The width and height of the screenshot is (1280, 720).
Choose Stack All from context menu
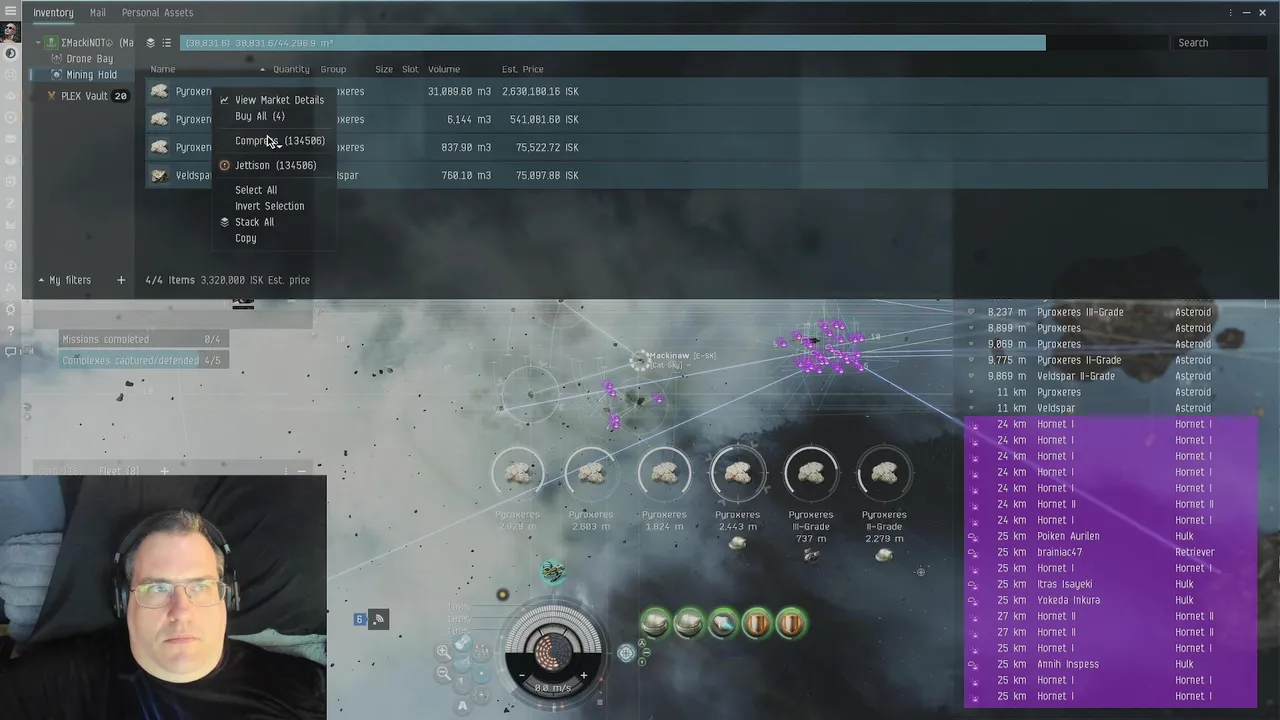[x=254, y=222]
